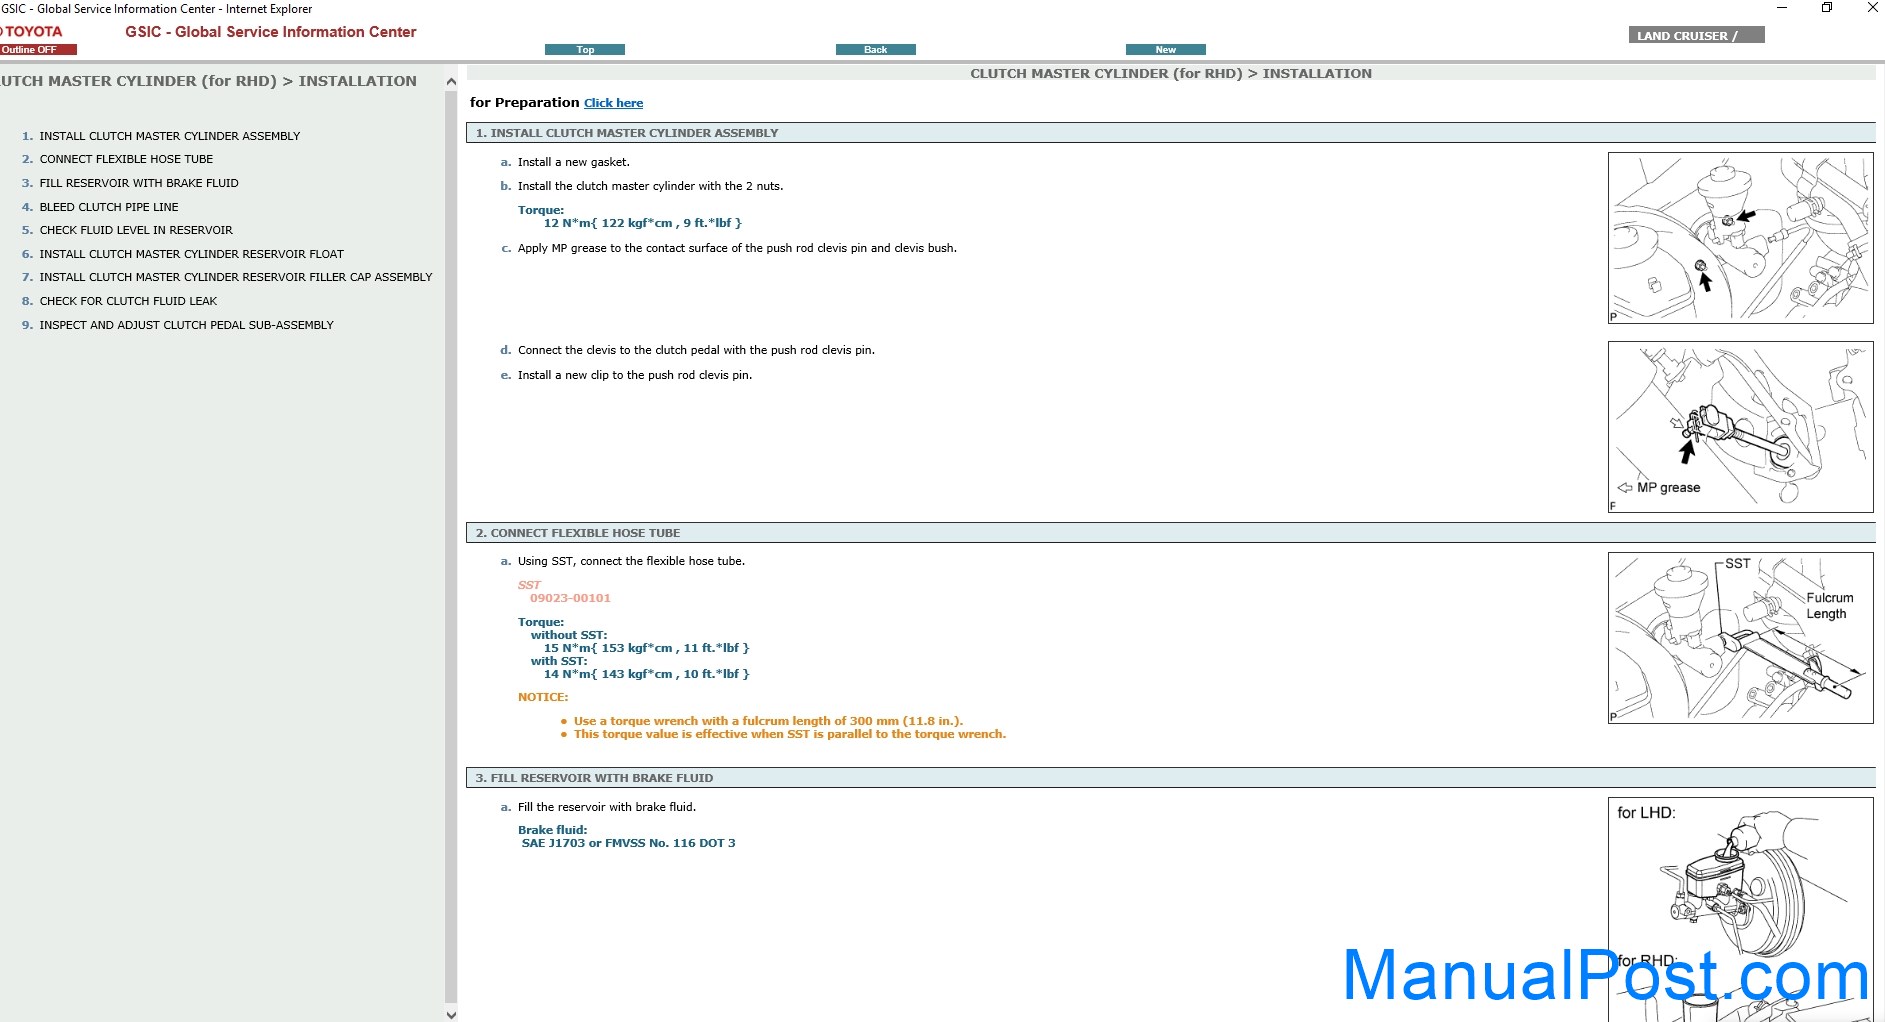Jump to Connect Flexible Hose Tube
The width and height of the screenshot is (1885, 1022).
click(x=126, y=159)
